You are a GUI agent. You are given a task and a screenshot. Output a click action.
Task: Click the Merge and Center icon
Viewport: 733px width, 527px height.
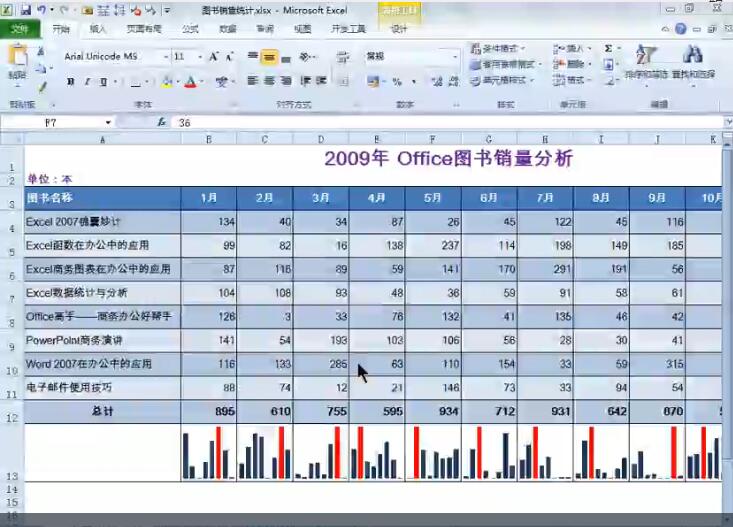click(343, 82)
